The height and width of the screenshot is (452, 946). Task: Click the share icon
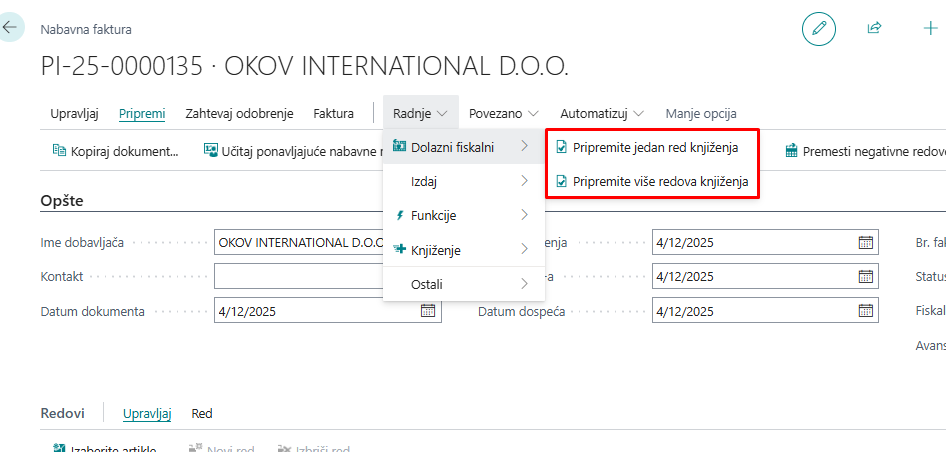tap(874, 29)
